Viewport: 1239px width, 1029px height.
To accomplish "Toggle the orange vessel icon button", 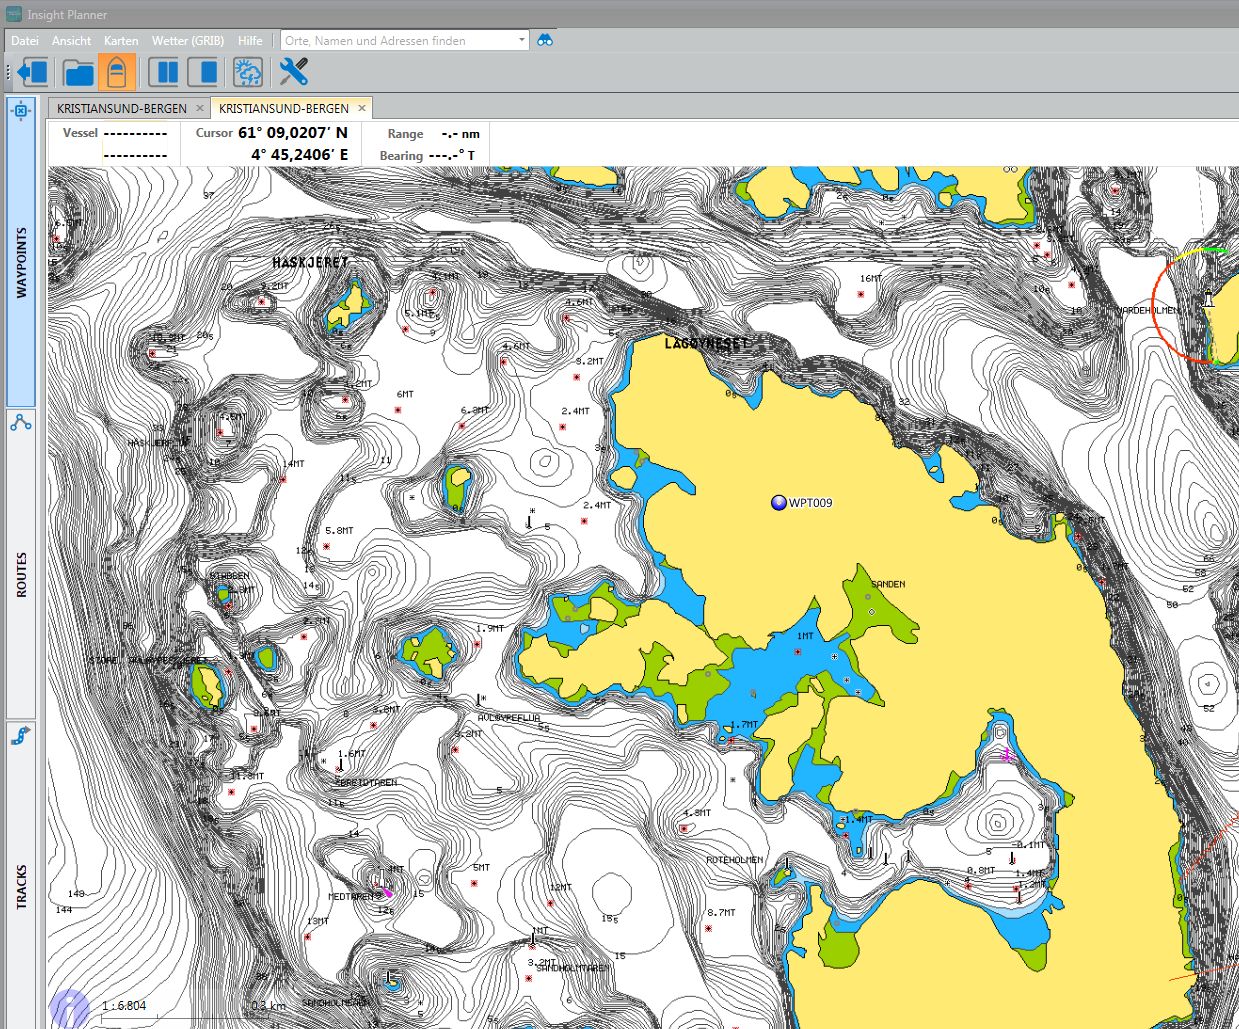I will coord(117,72).
